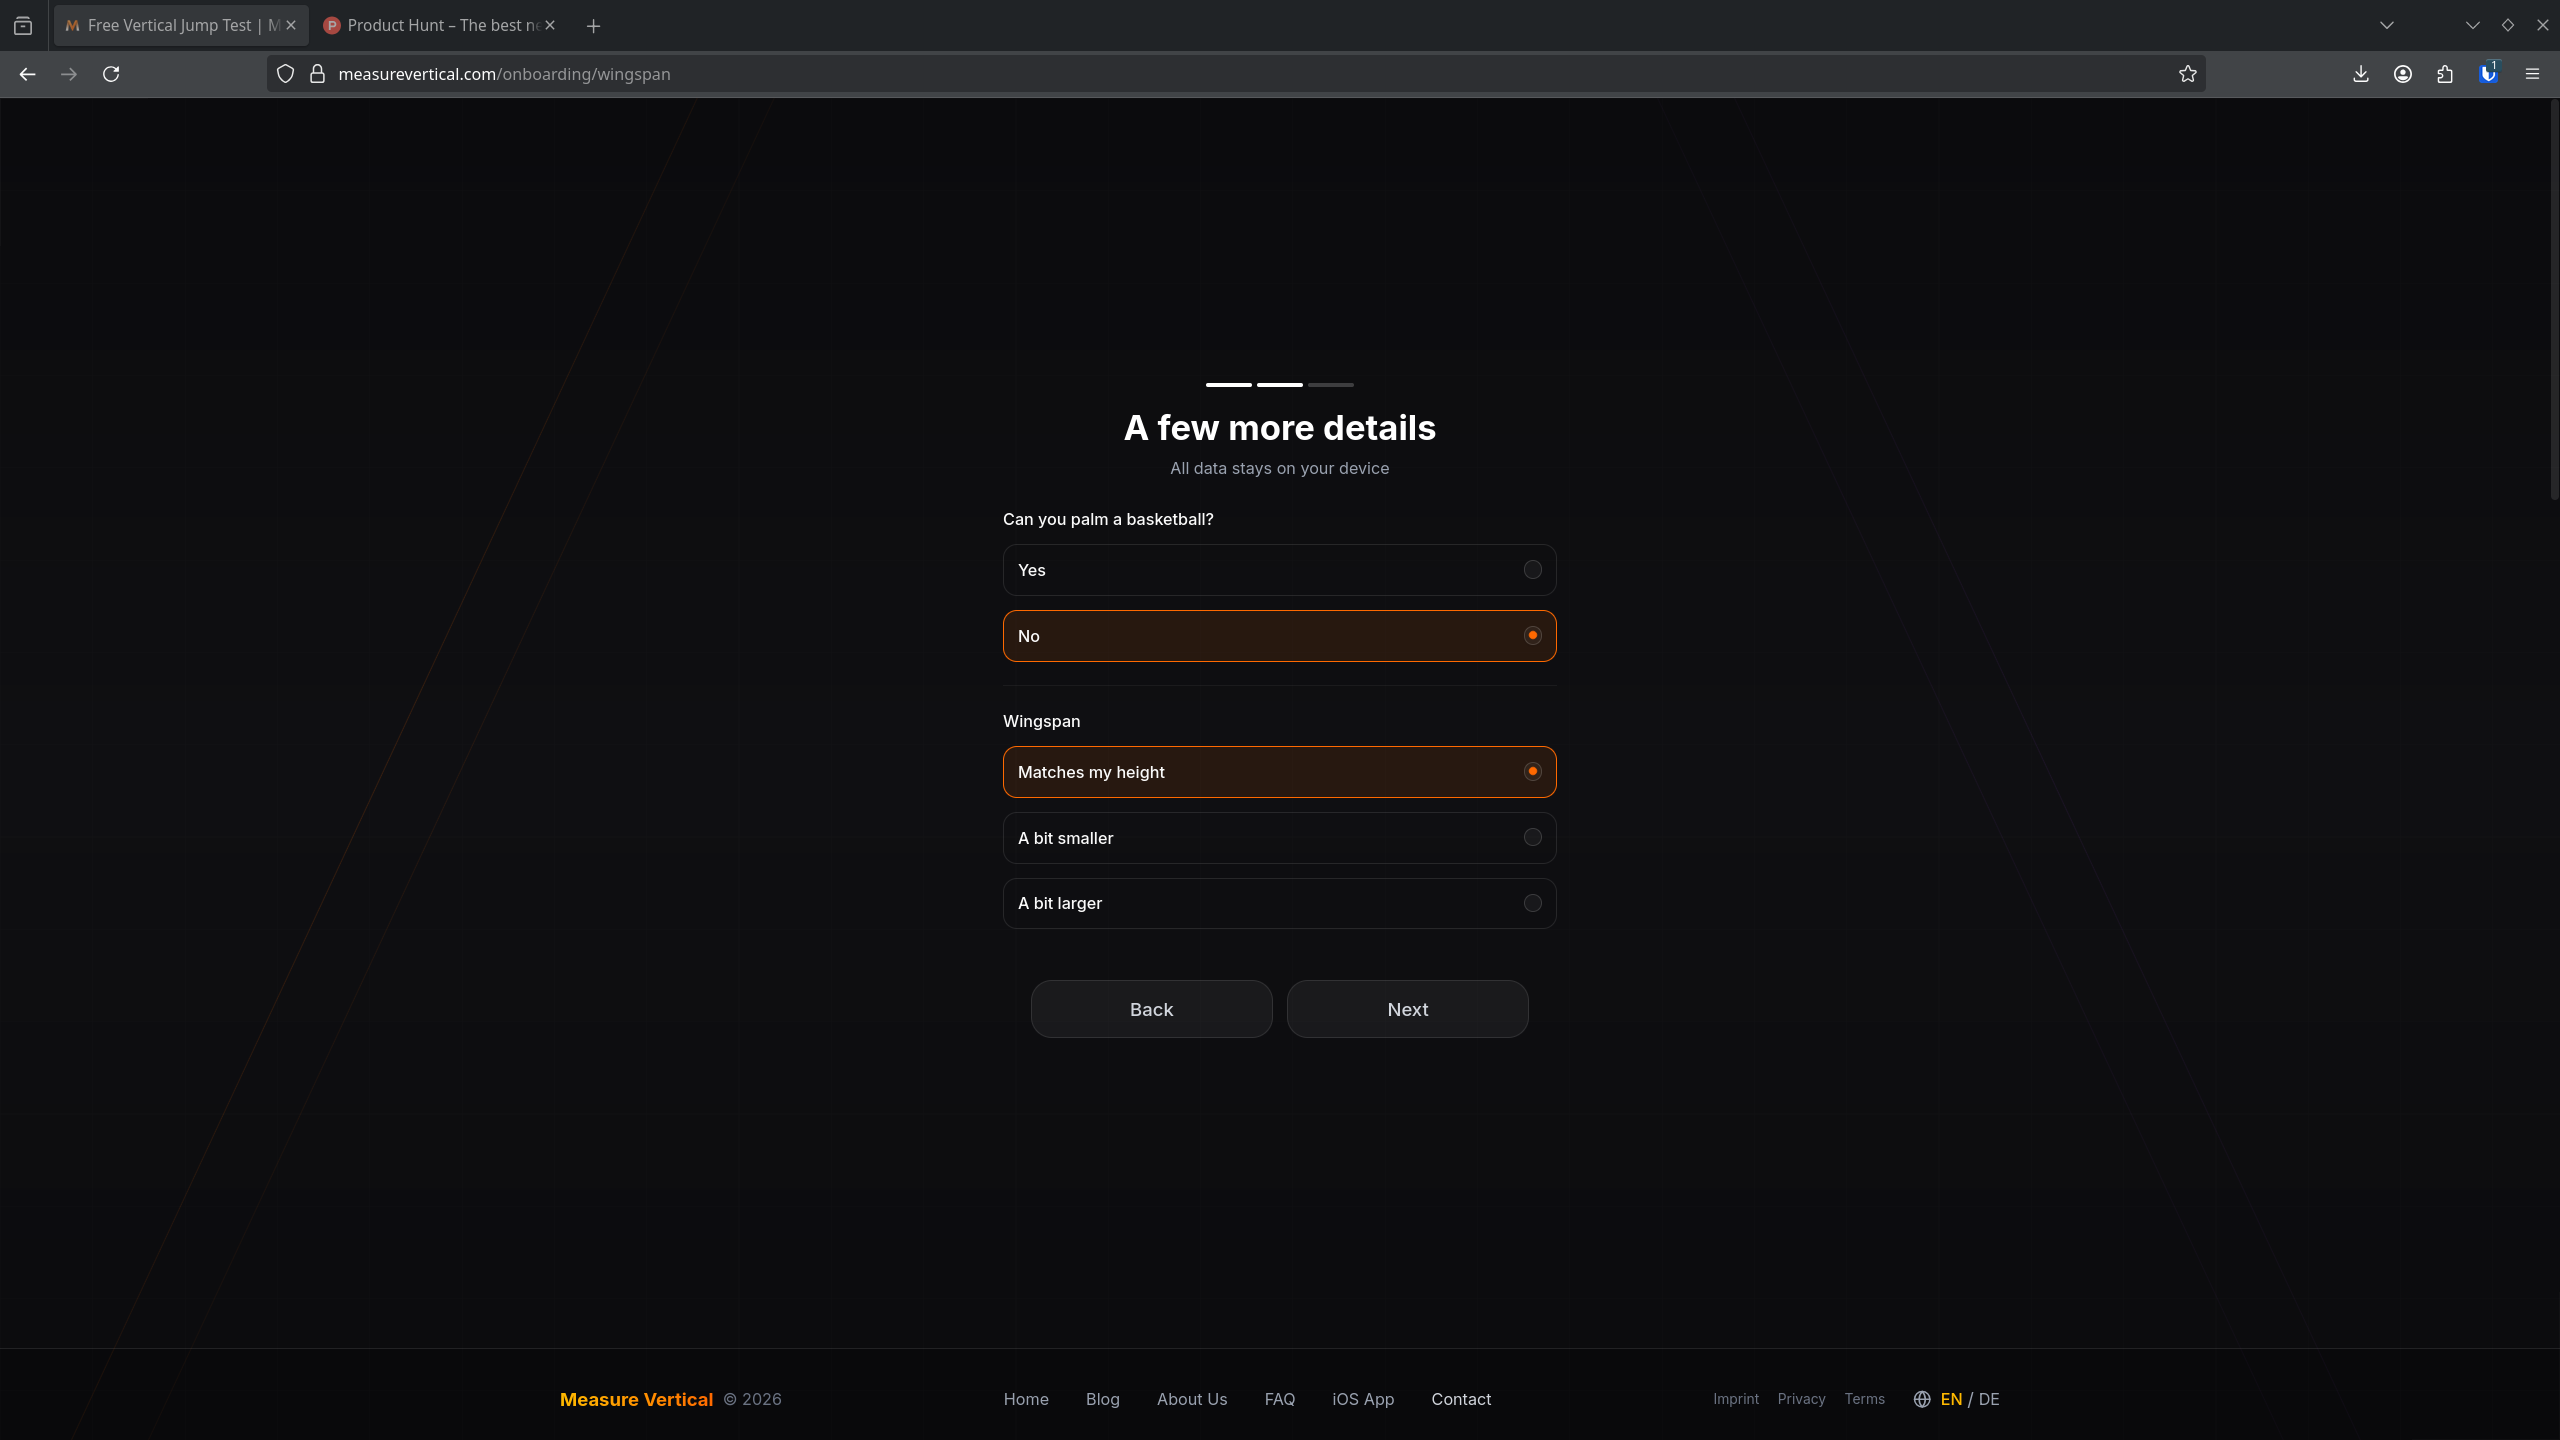Image resolution: width=2560 pixels, height=1440 pixels.
Task: Open site connection padlock details
Action: 316,73
